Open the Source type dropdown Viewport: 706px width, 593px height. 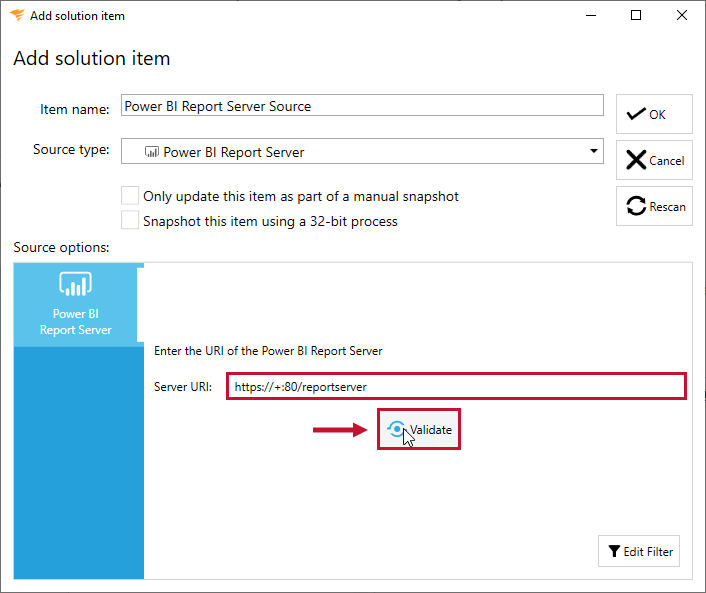tap(362, 151)
